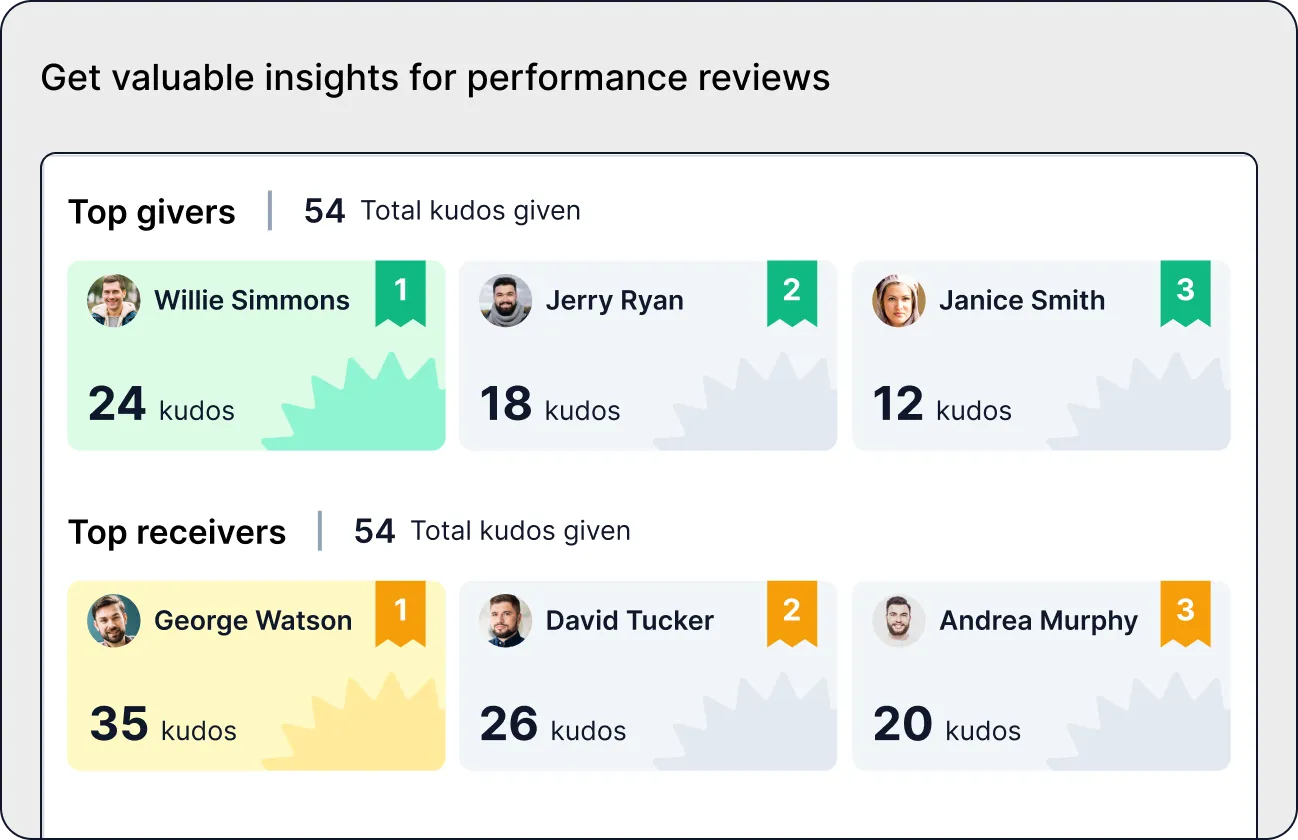Open the George Watson name link
Viewport: 1298px width, 840px height.
point(253,621)
